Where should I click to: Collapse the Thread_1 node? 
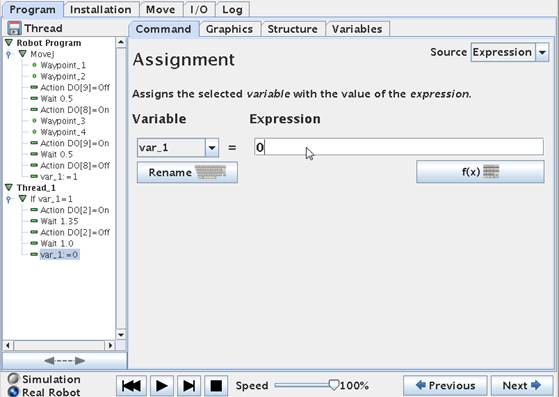pos(9,187)
